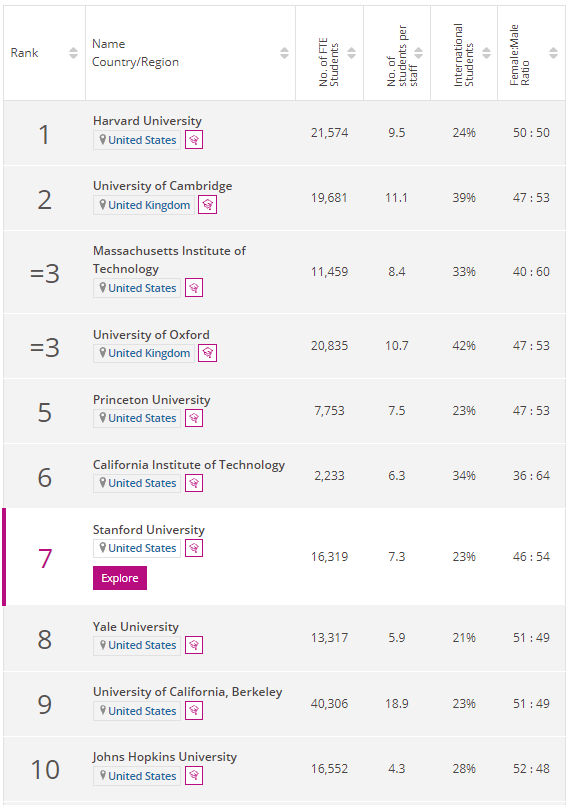Click graduation cap icon for Stanford University

[194, 548]
